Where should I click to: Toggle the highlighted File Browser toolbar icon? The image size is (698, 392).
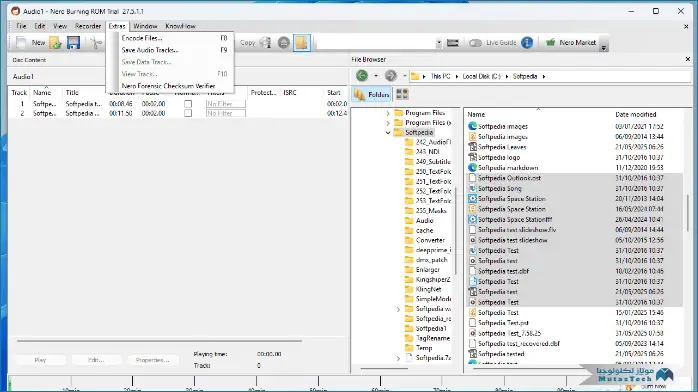tap(302, 43)
